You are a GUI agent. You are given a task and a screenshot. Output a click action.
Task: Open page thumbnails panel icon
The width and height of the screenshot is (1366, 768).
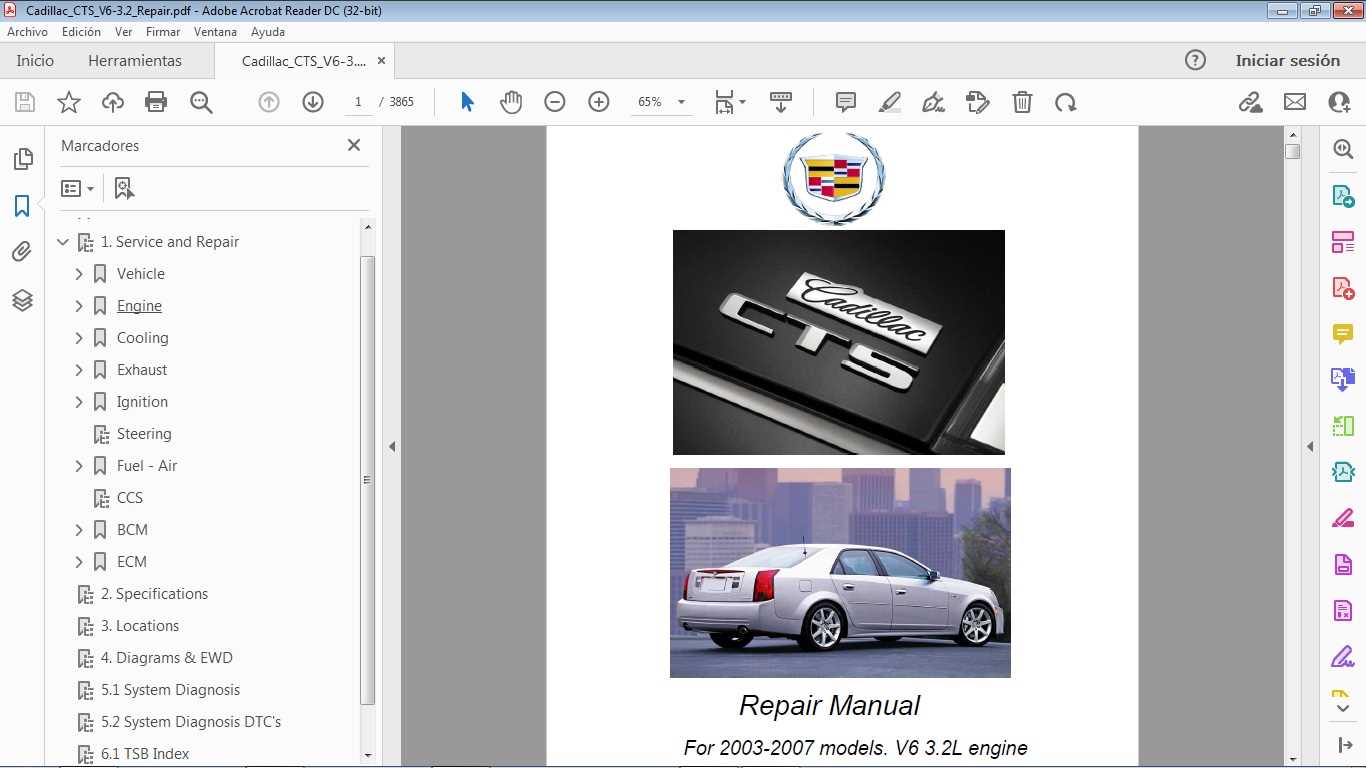[x=22, y=159]
